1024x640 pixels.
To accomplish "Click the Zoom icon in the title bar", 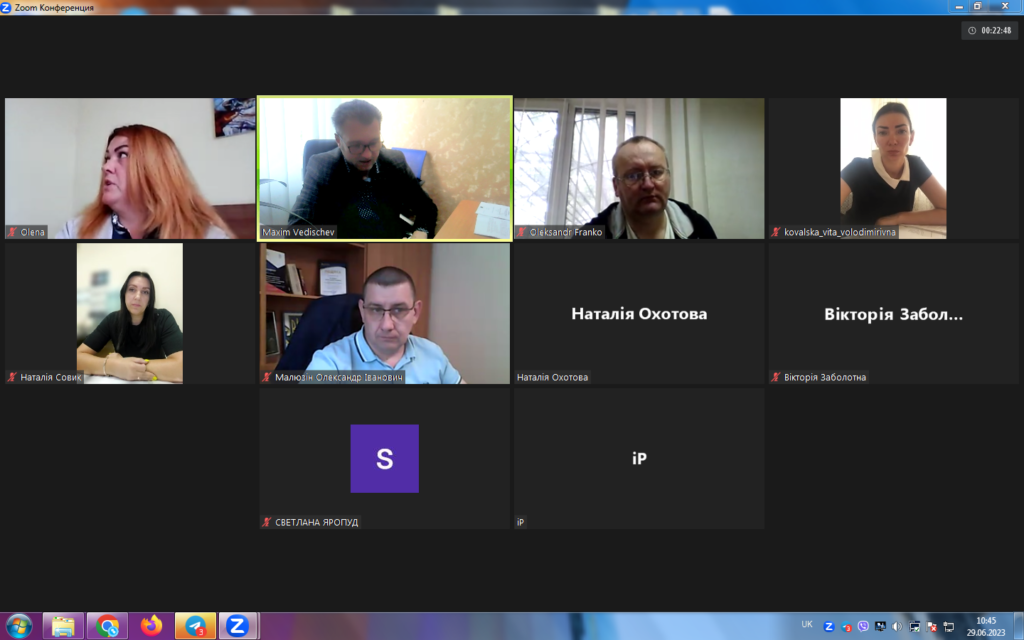I will 7,7.
